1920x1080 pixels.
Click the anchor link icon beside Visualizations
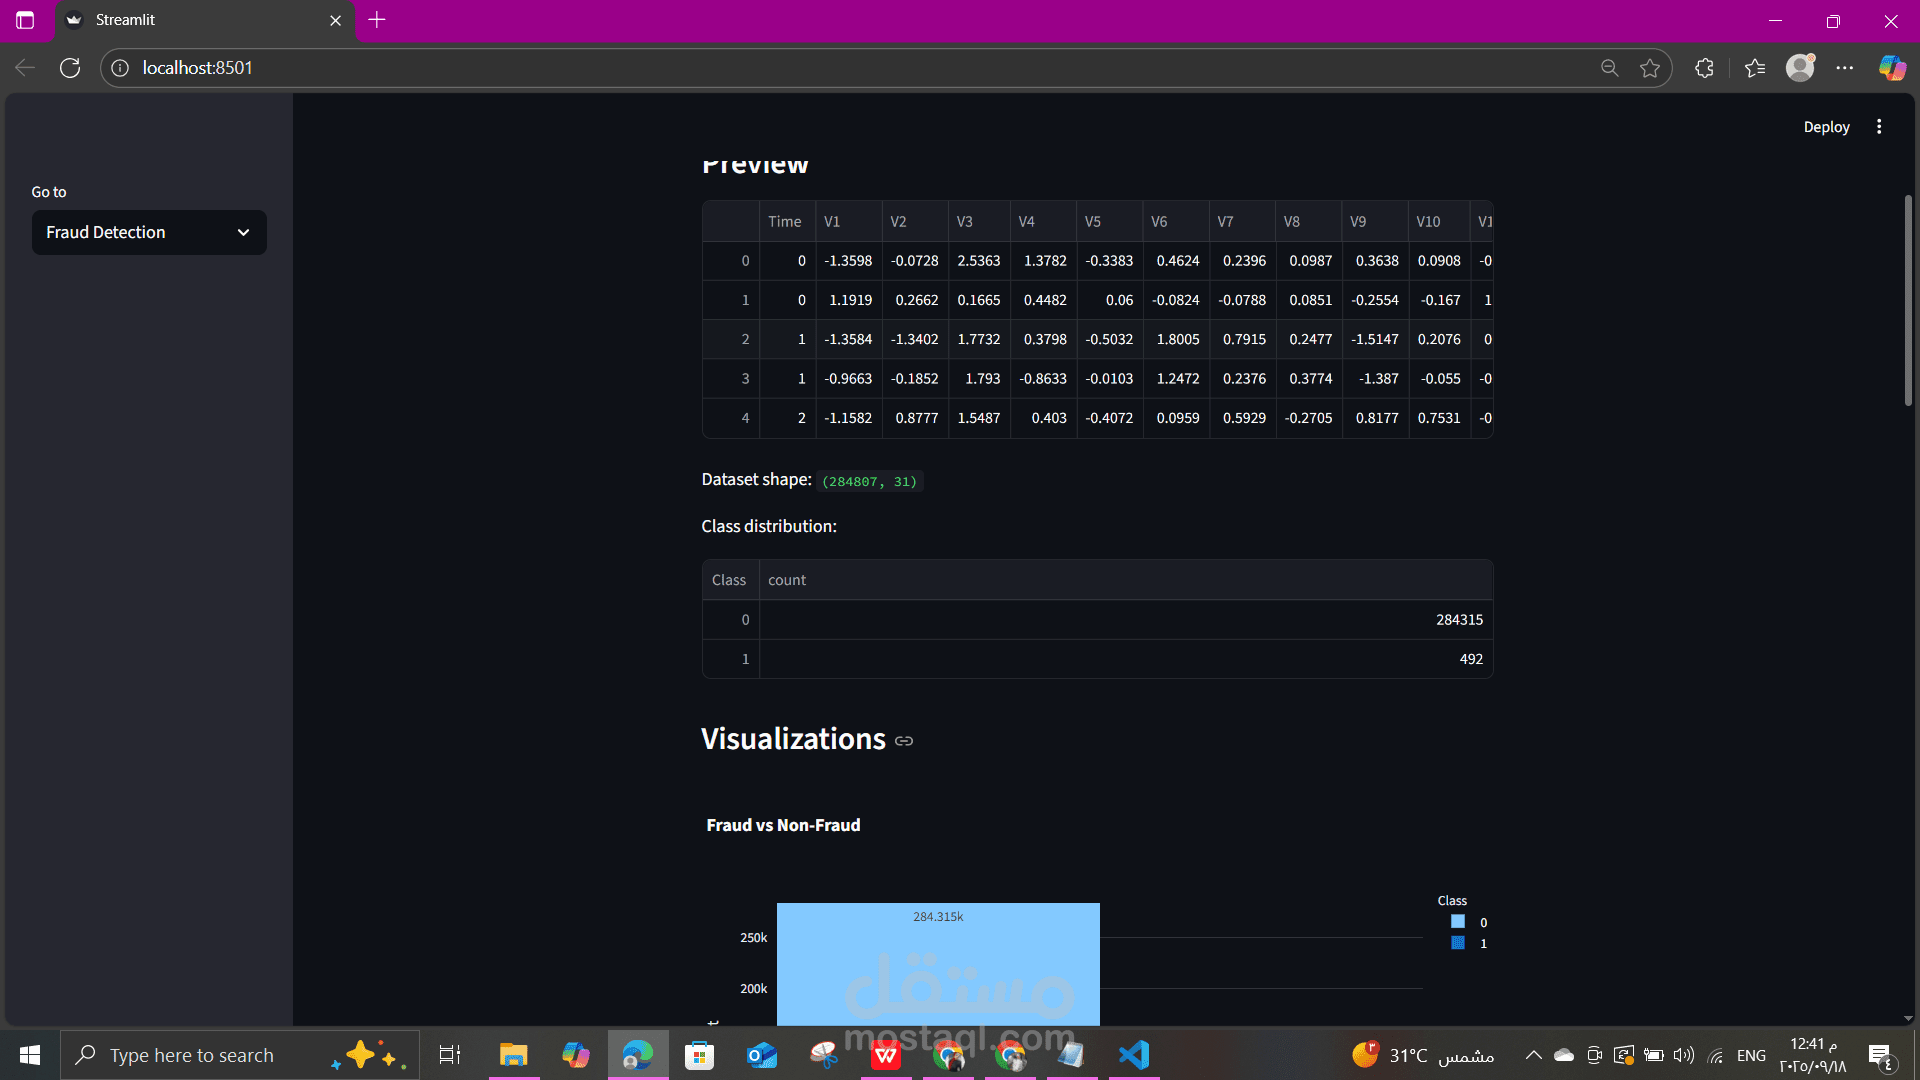pos(903,740)
